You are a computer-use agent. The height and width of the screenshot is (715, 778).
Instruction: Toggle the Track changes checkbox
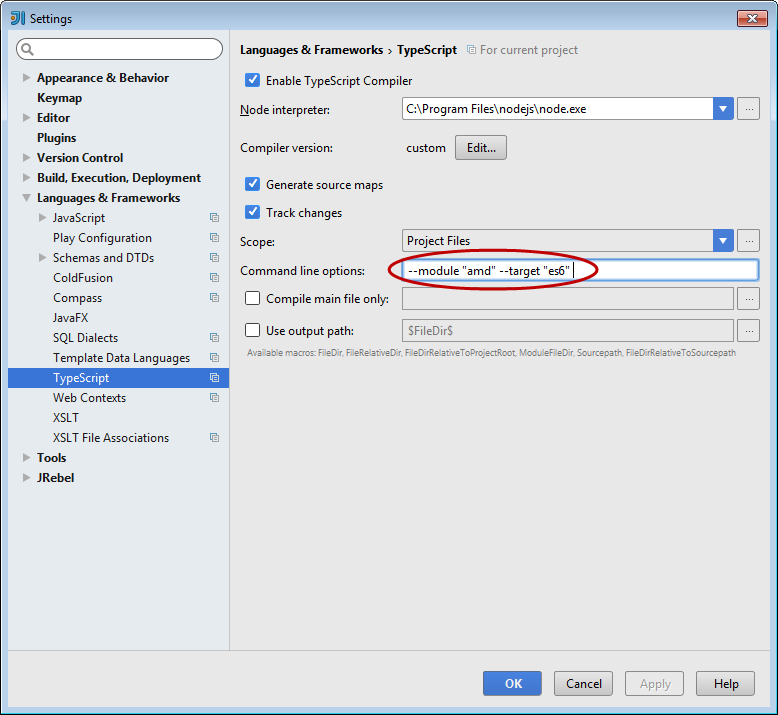[253, 212]
